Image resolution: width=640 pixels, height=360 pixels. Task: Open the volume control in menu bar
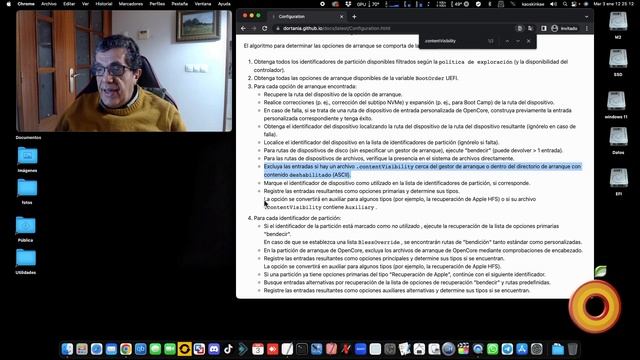tap(553, 4)
